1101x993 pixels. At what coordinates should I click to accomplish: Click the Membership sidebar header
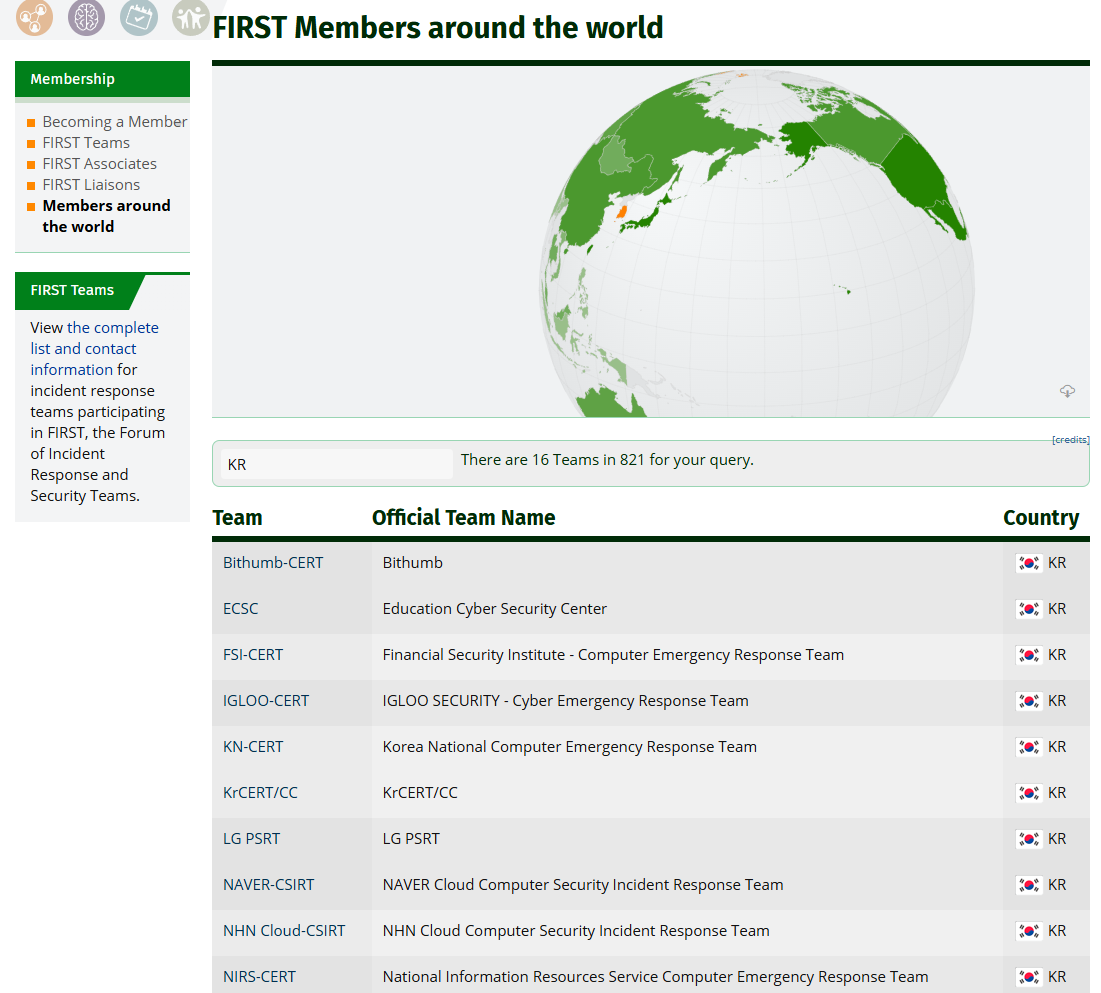coord(103,79)
